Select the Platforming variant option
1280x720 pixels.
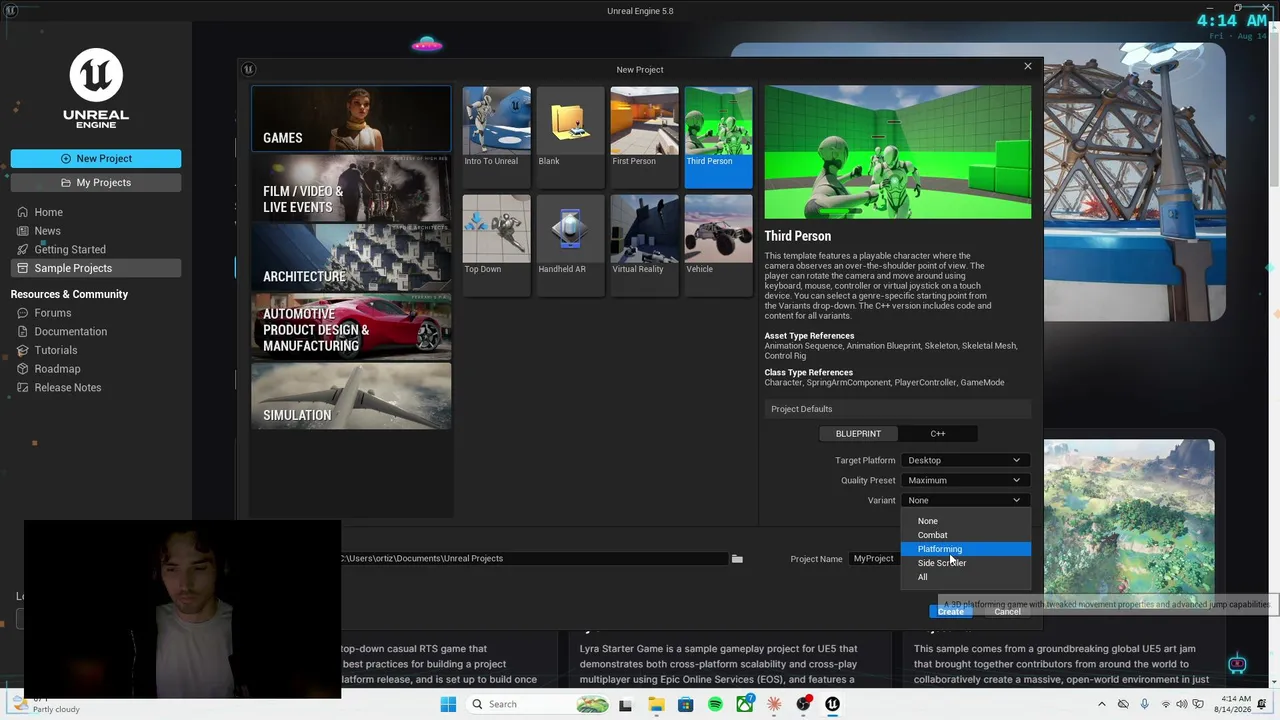pyautogui.click(x=965, y=549)
